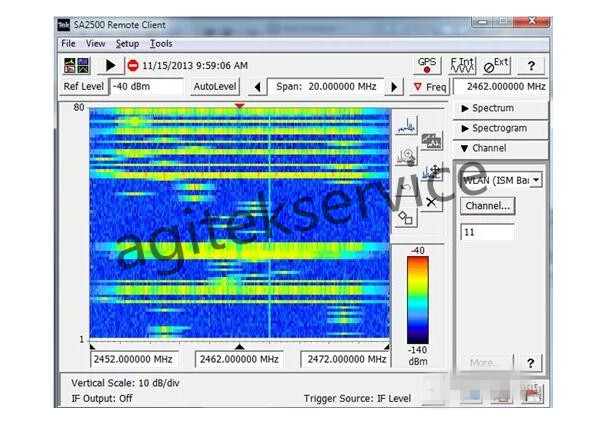Viewport: 602px width, 421px height.
Task: Click the color scale legend bar
Action: coord(417,299)
